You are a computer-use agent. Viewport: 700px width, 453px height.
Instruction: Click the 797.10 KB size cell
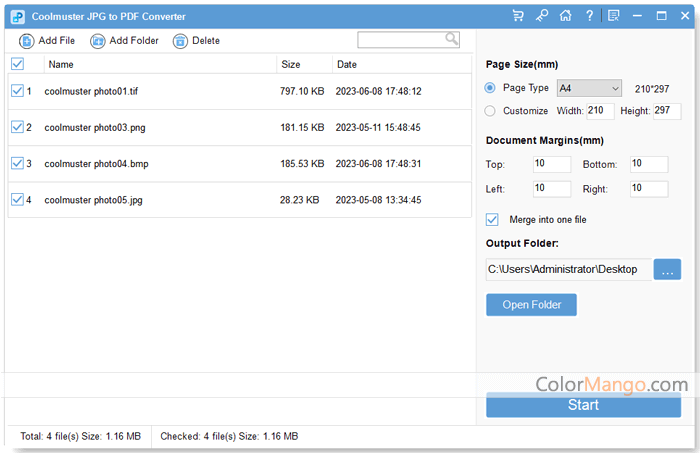tap(302, 91)
